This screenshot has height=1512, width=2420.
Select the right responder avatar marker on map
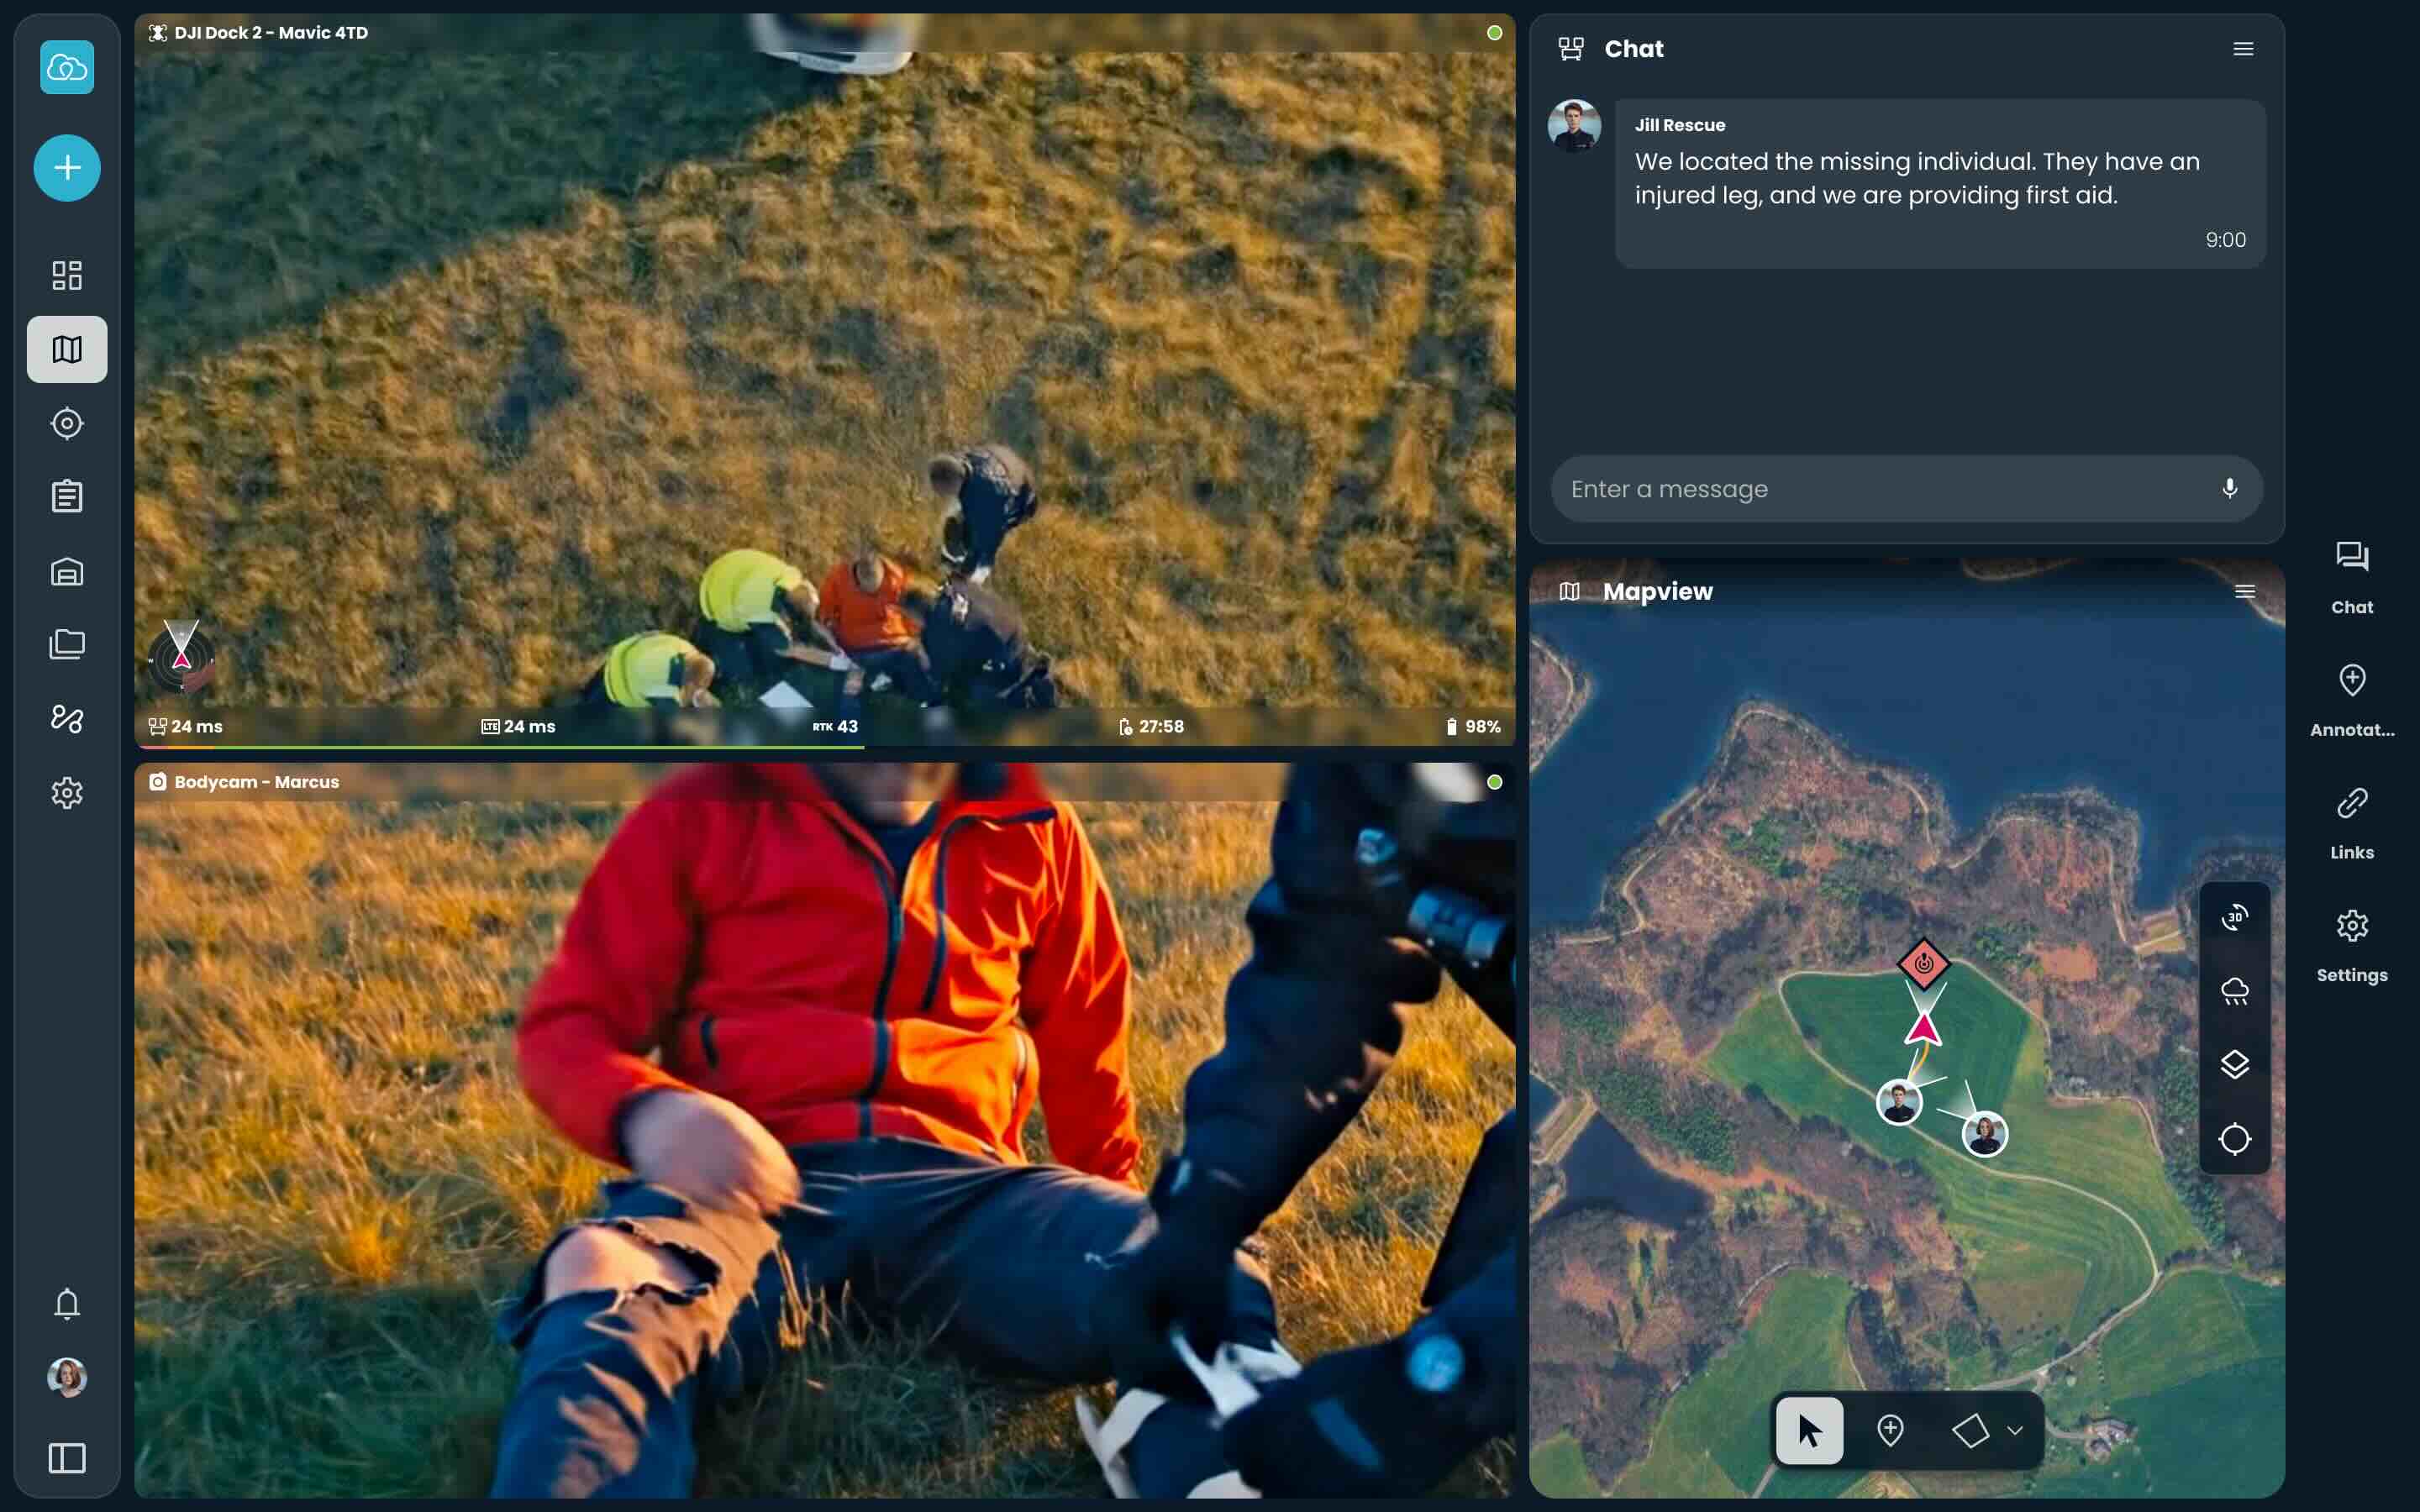click(x=1985, y=1134)
